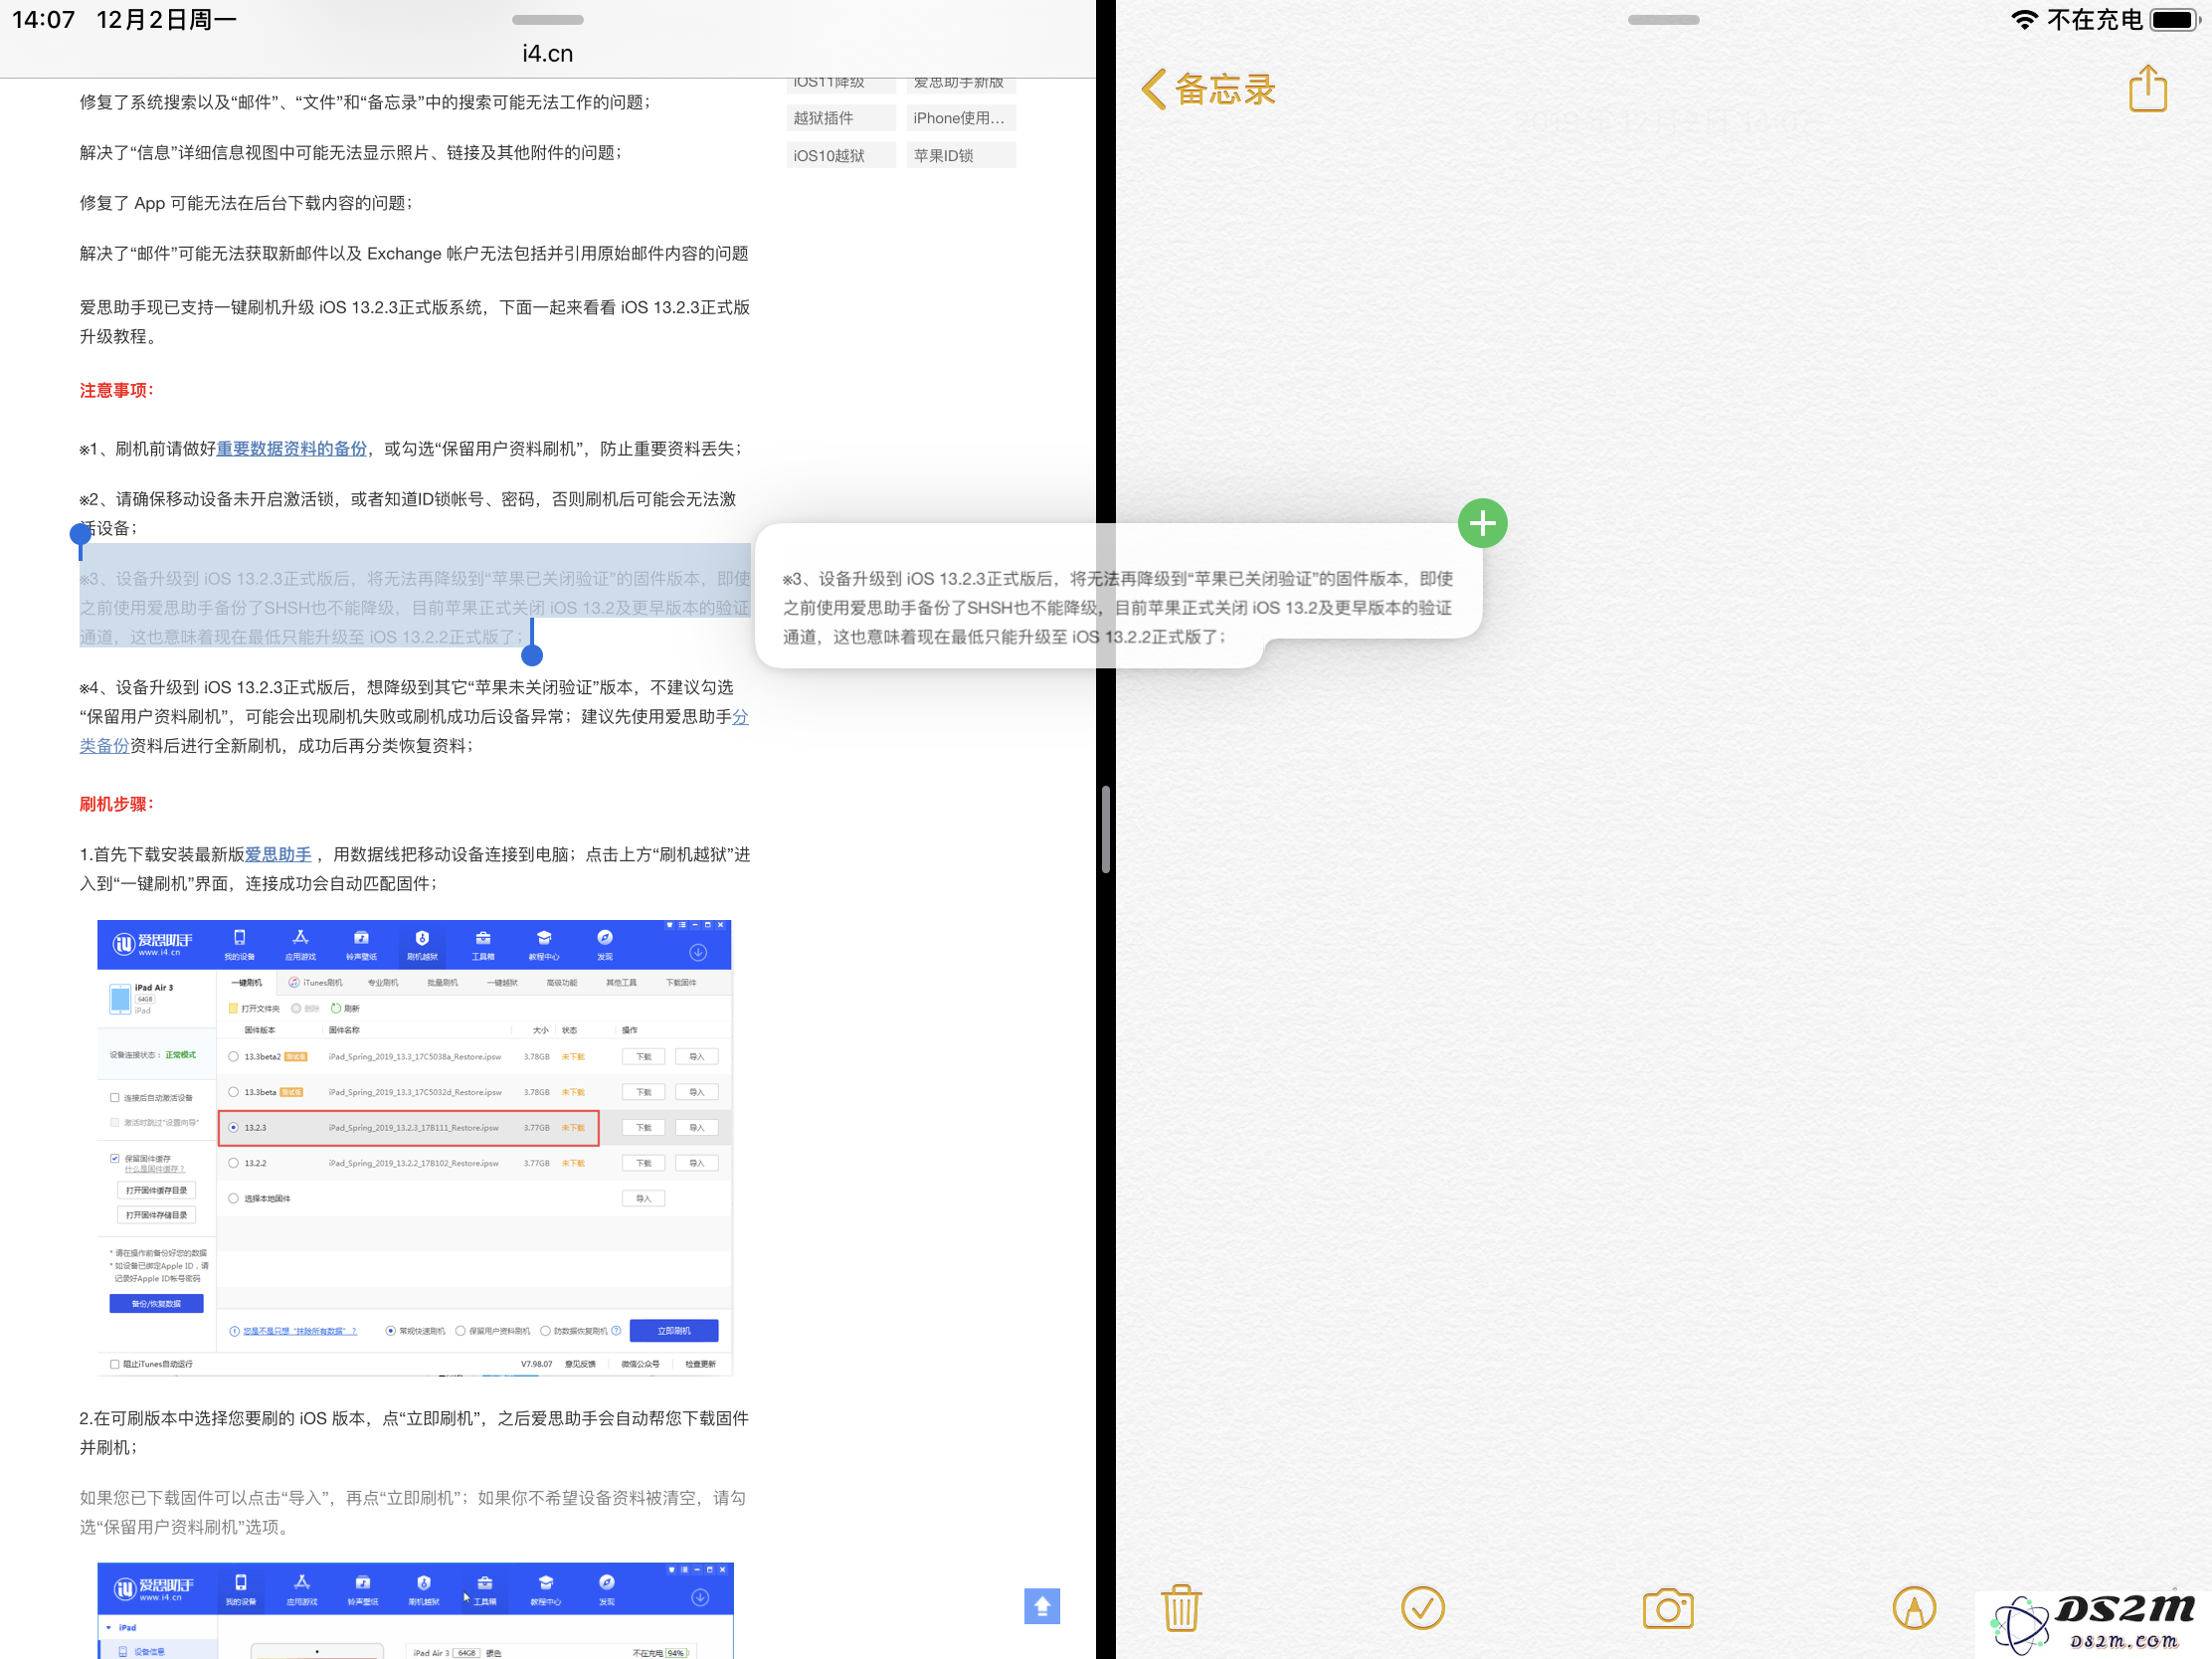
Task: Open the 重要数据资料的备份 link
Action: (x=292, y=449)
